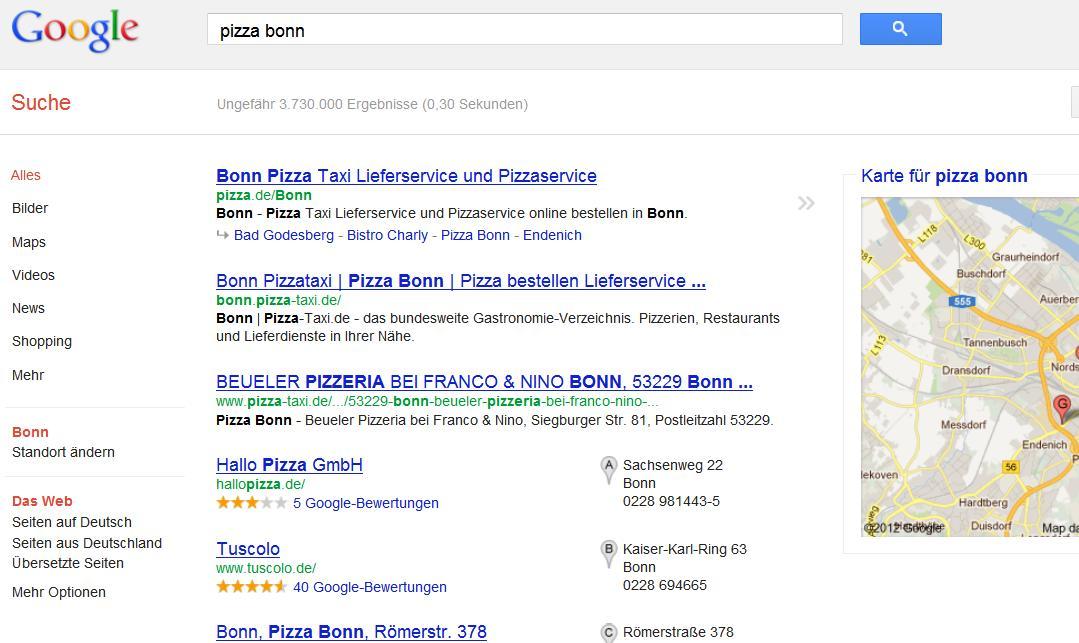Screen dimensions: 1079x643
Task: Click map marker B next to Kaiser-Karl-Ring 63
Action: 608,554
